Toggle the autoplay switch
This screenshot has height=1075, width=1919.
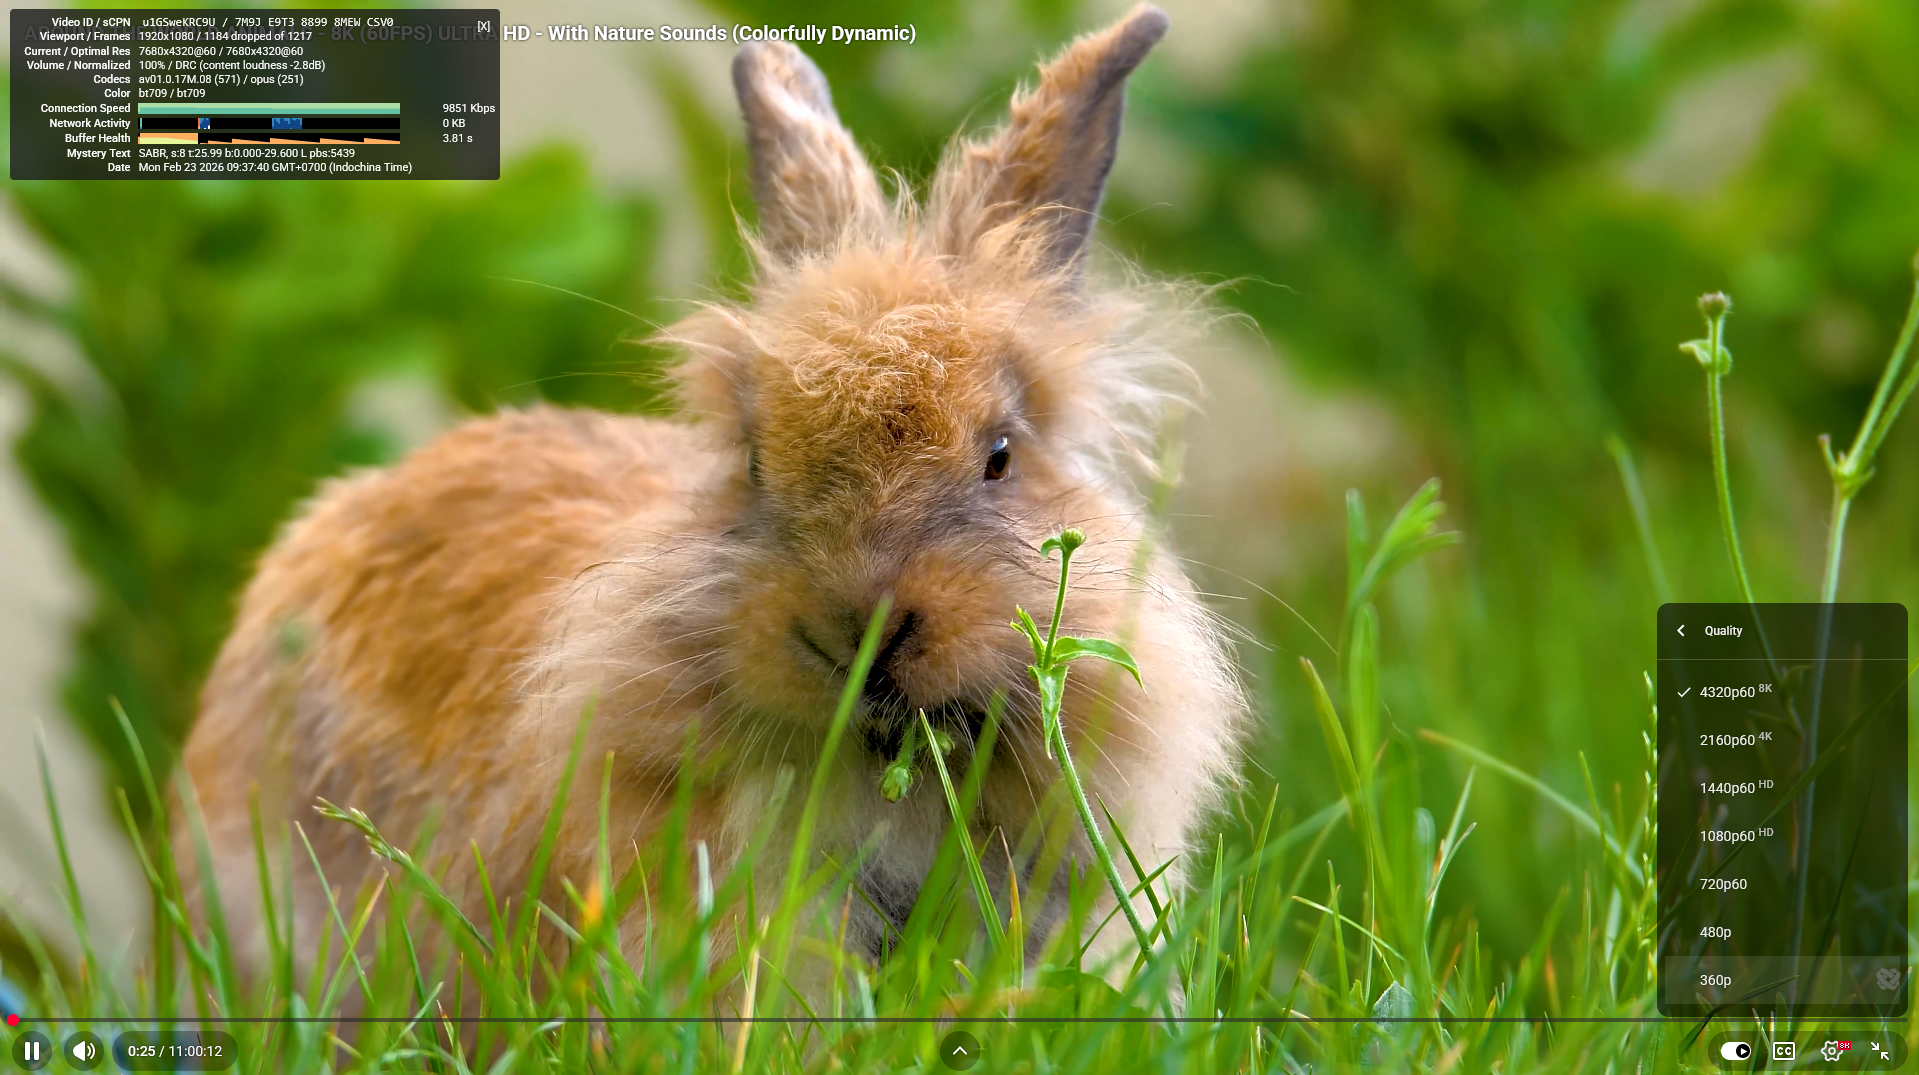[x=1735, y=1051]
